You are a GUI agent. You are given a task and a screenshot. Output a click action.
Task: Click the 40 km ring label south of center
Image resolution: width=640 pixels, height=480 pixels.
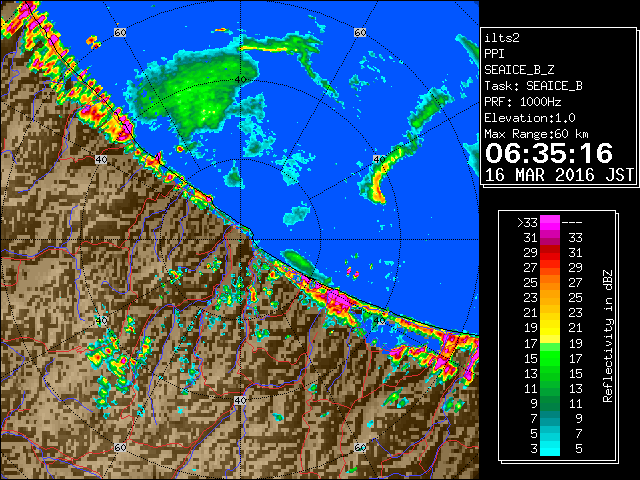tap(240, 400)
